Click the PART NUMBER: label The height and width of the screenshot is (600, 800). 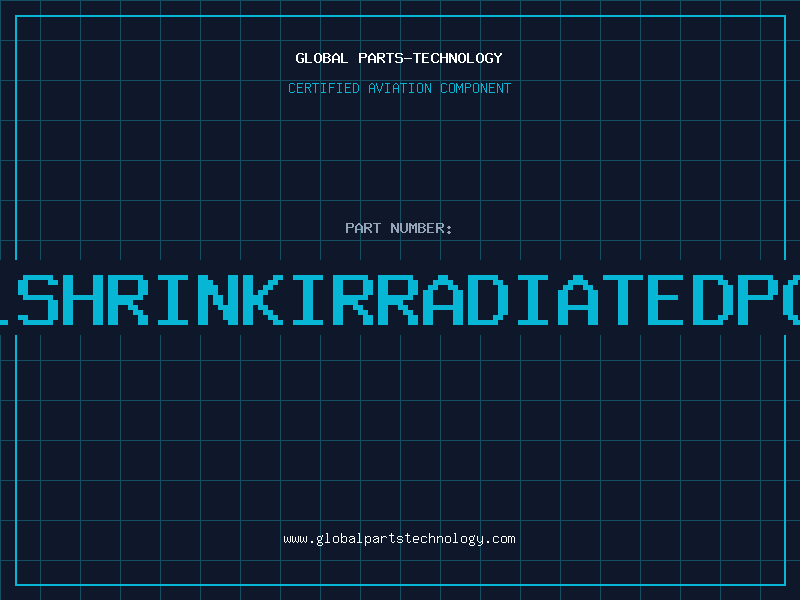[x=399, y=228]
